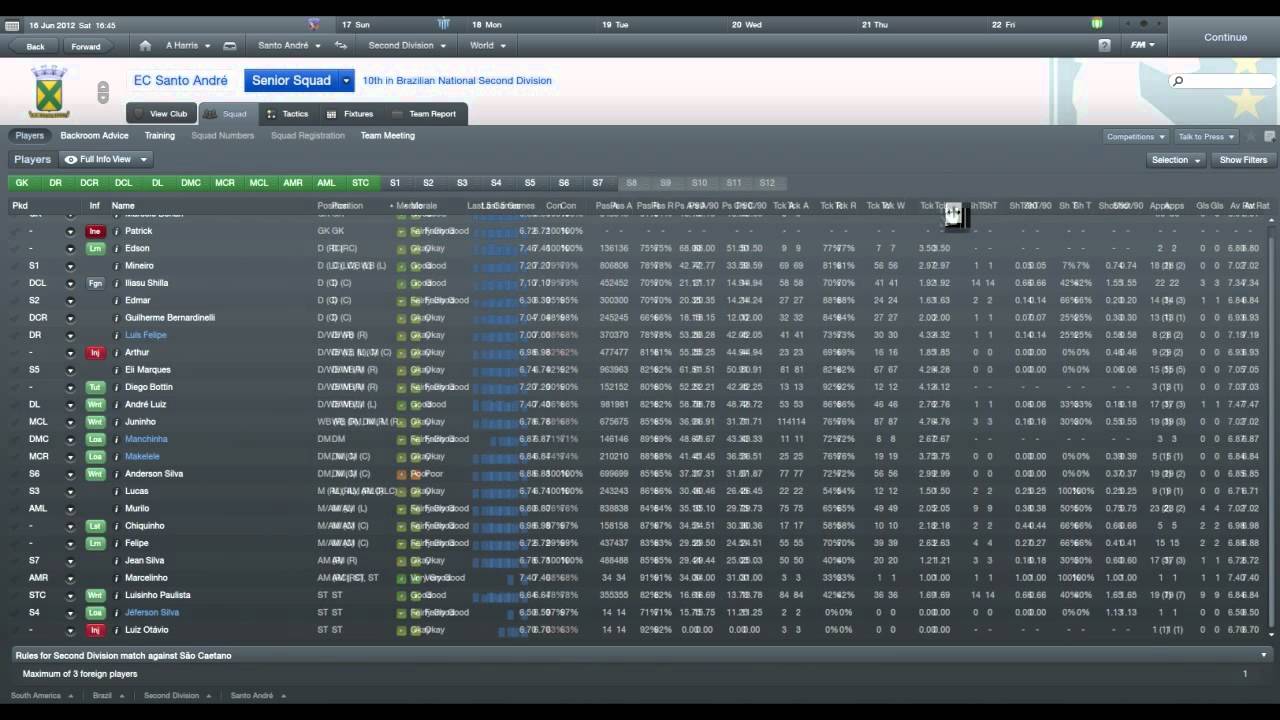1280x720 pixels.
Task: Click the Ine status badge for Patrick
Action: click(x=95, y=231)
